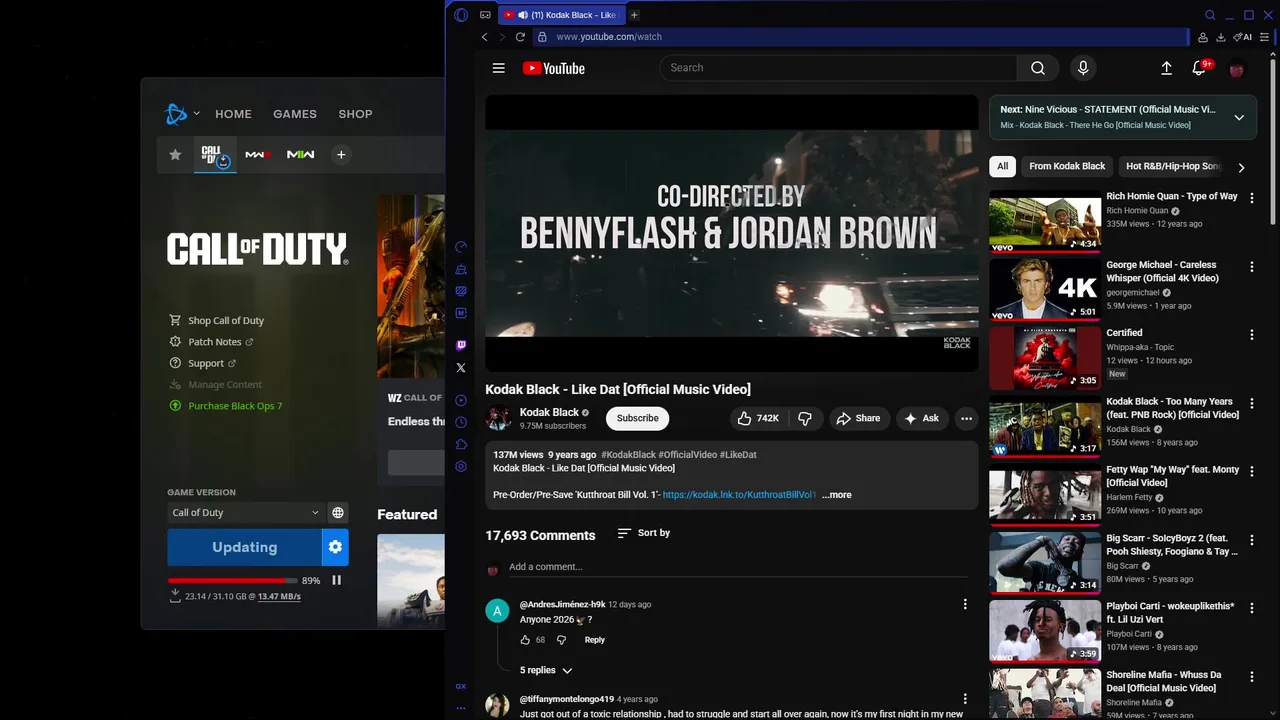Screen dimensions: 1280x720
Task: Pause the Call of Duty download
Action: point(336,580)
